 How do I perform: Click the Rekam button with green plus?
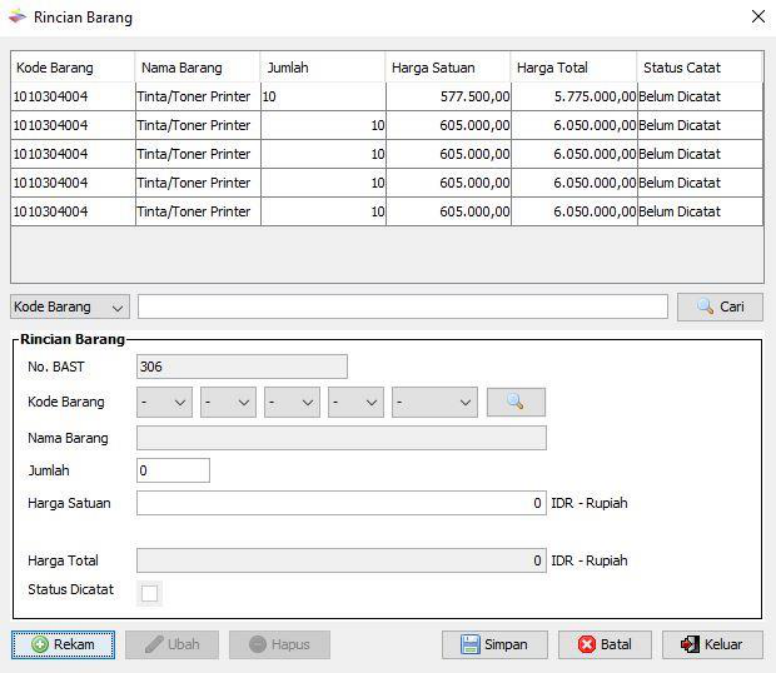point(64,645)
